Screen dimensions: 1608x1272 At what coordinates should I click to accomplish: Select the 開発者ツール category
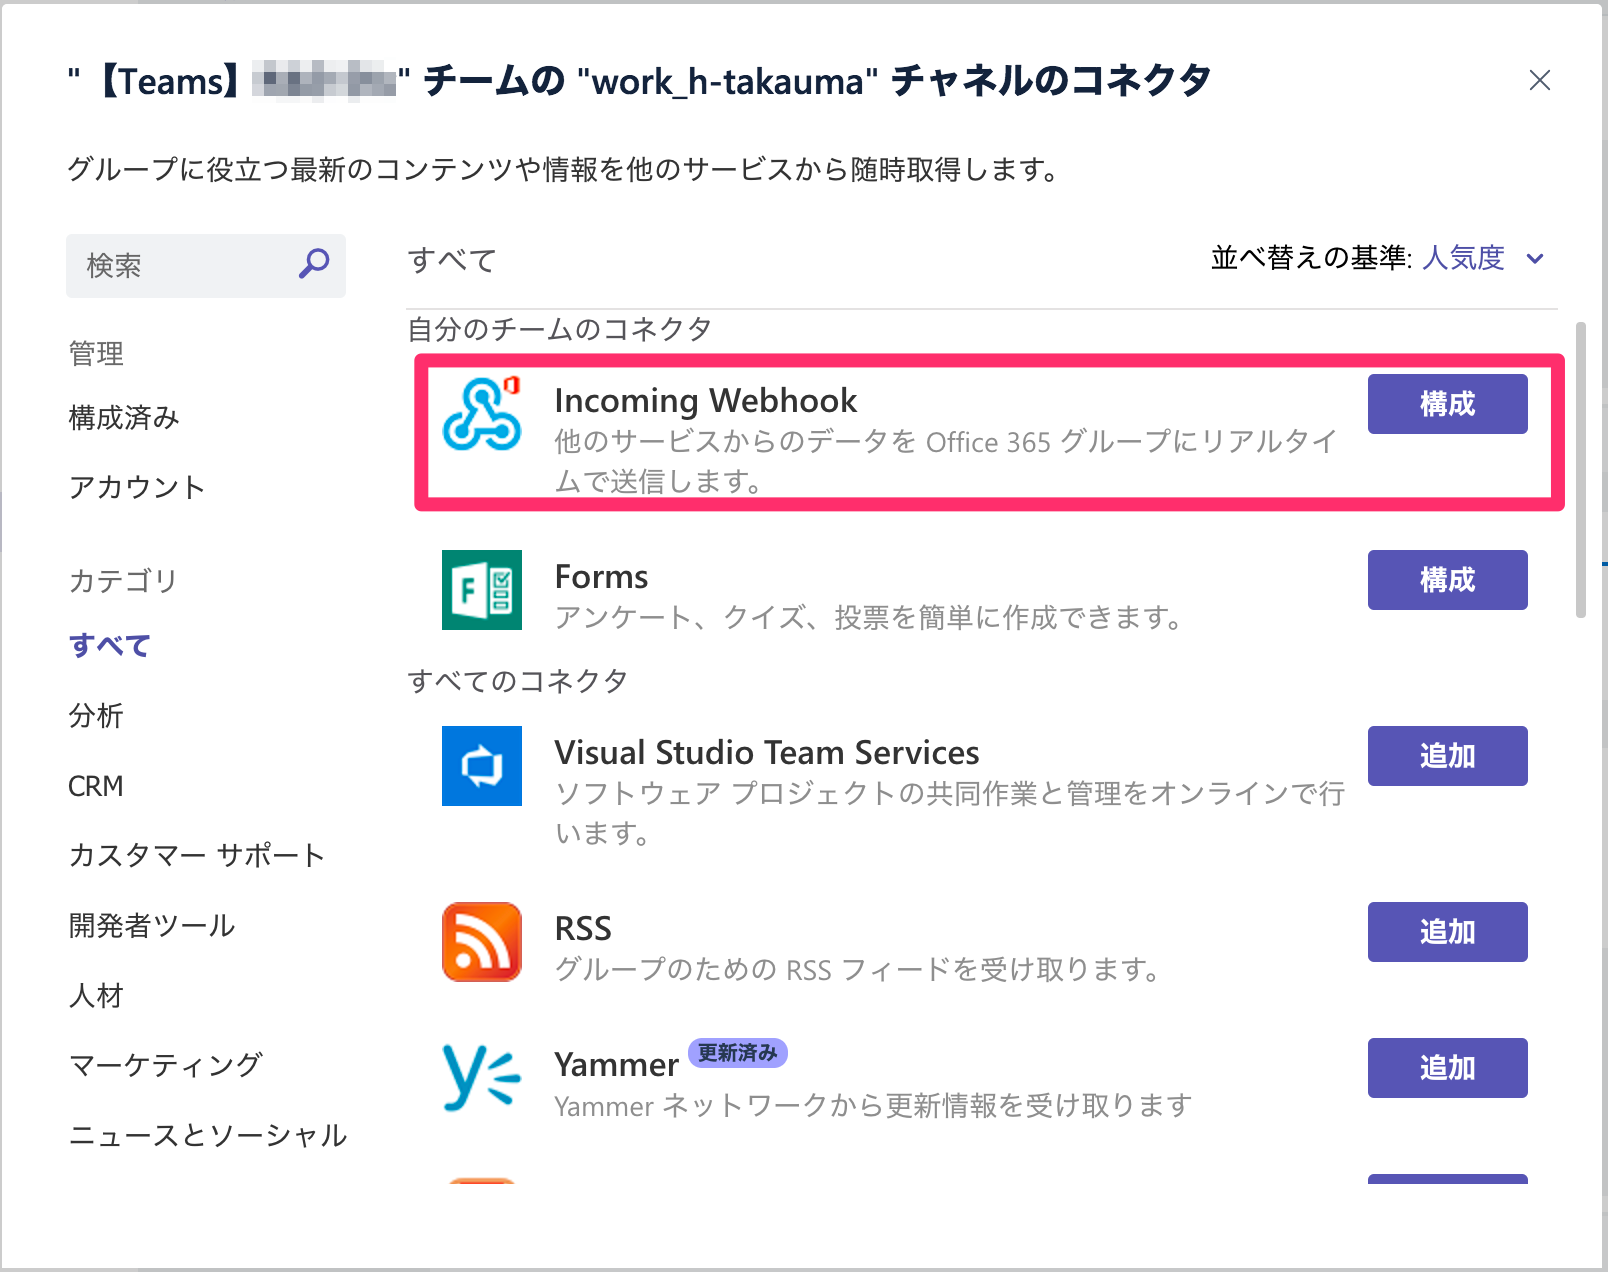(152, 926)
